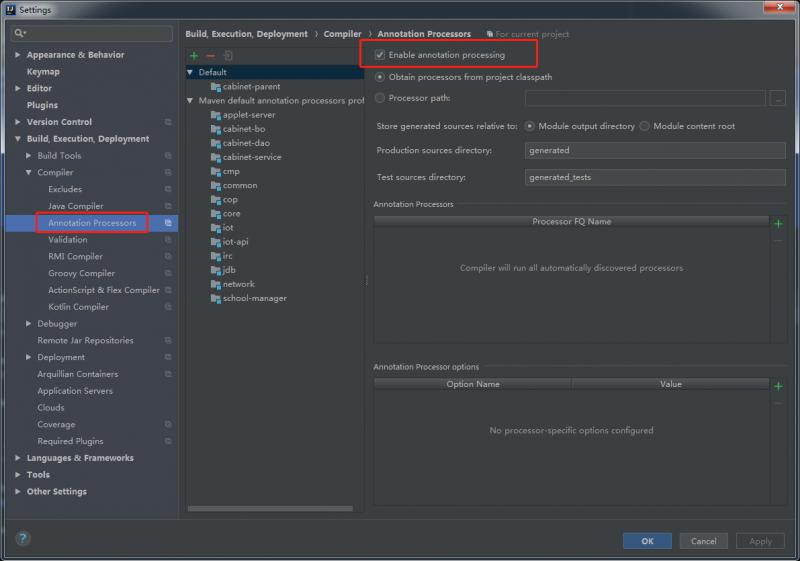Screen dimensions: 800x561
Task: Expand the Other Settings group
Action: (17, 492)
